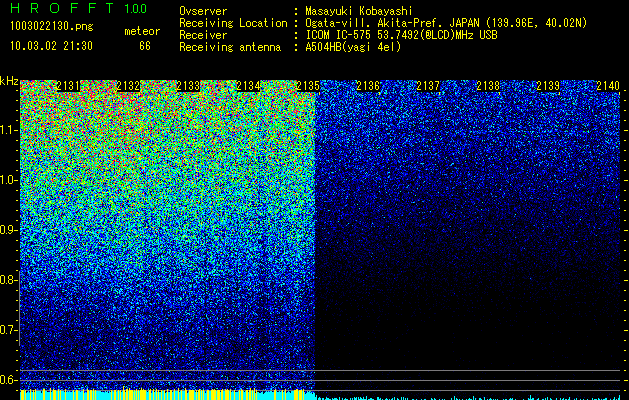The width and height of the screenshot is (629, 400).
Task: Select the filename 1003022130.png
Action: (x=52, y=26)
